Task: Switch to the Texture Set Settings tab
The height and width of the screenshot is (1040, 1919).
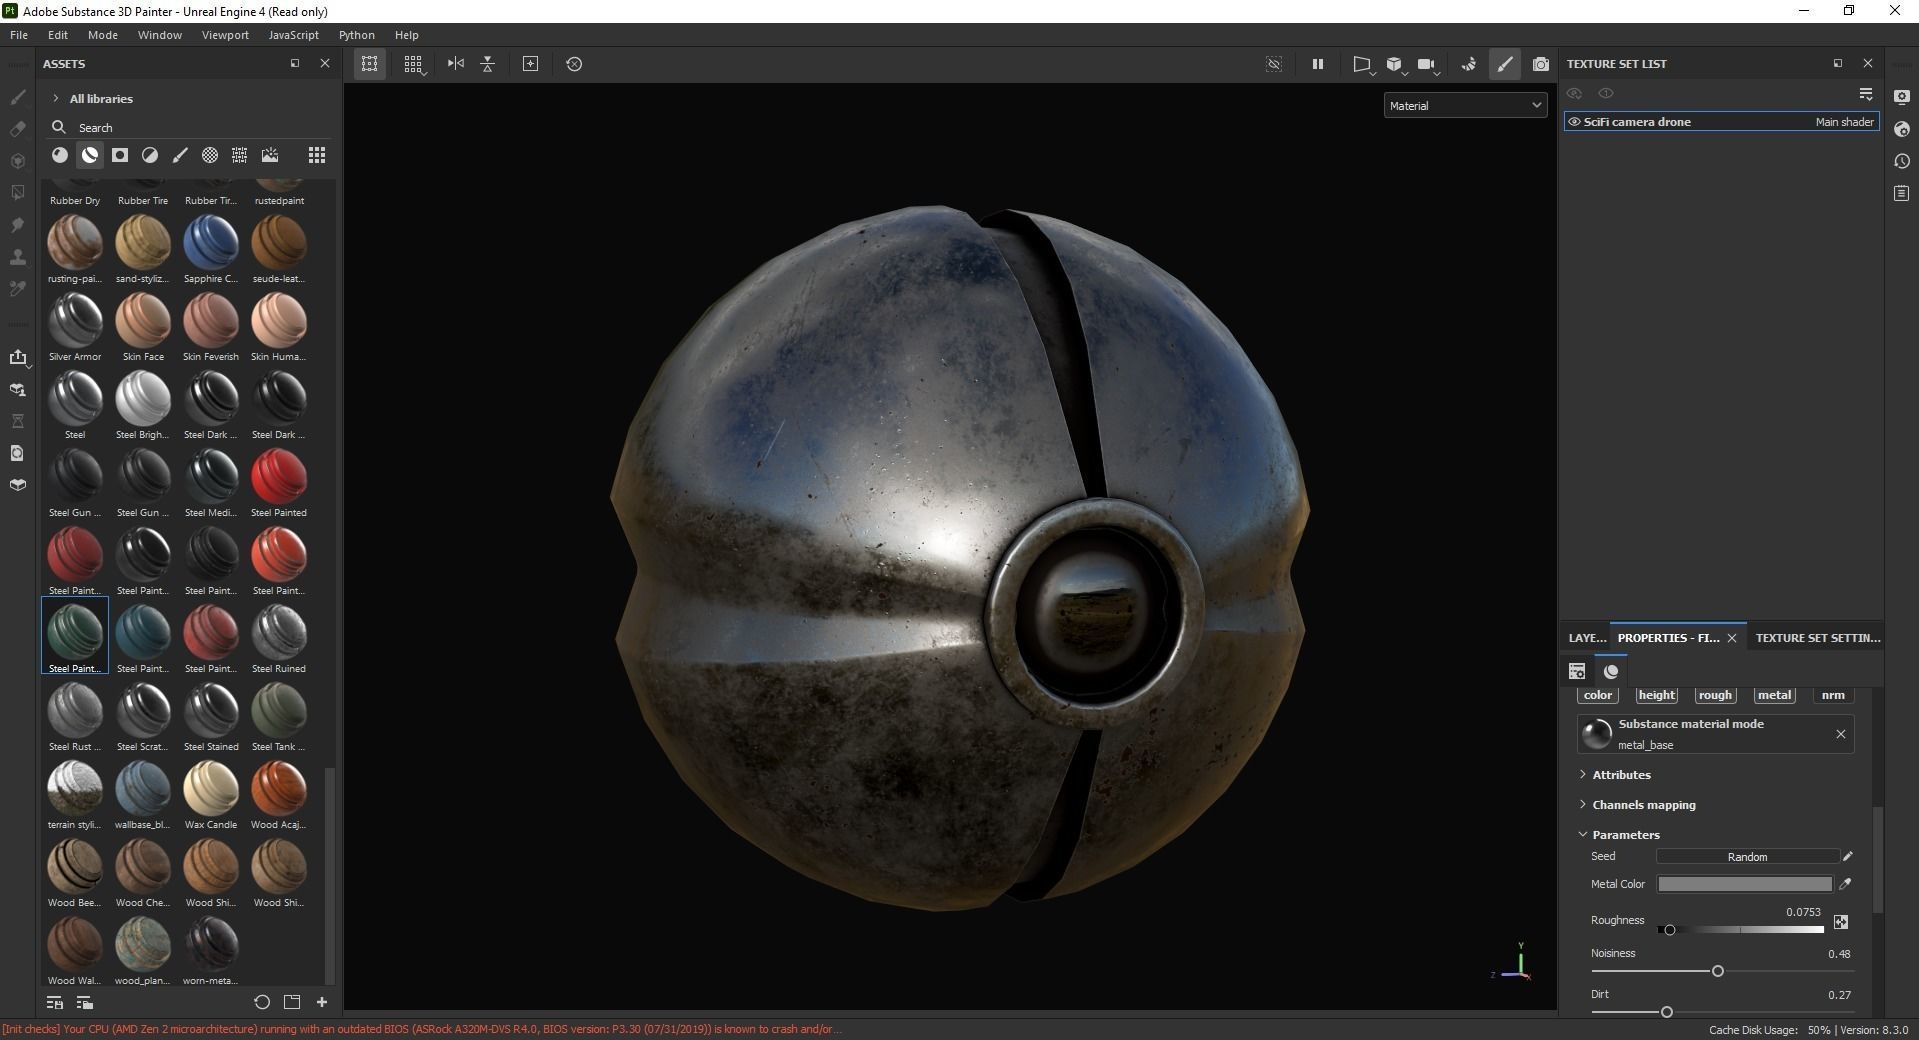Action: (x=1818, y=638)
